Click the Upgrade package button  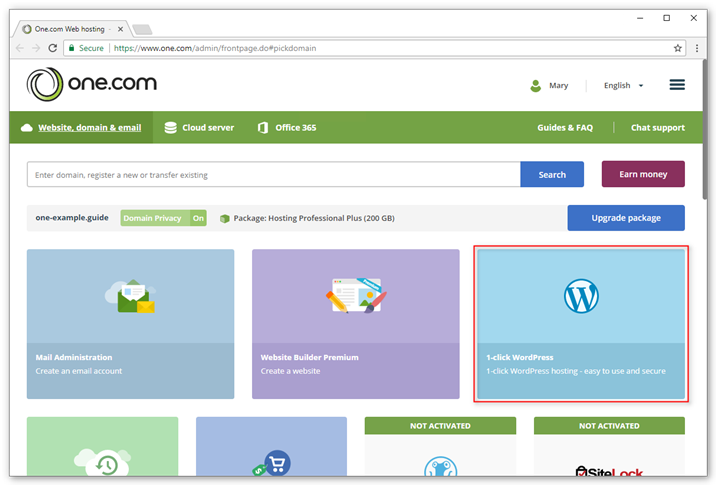(626, 218)
